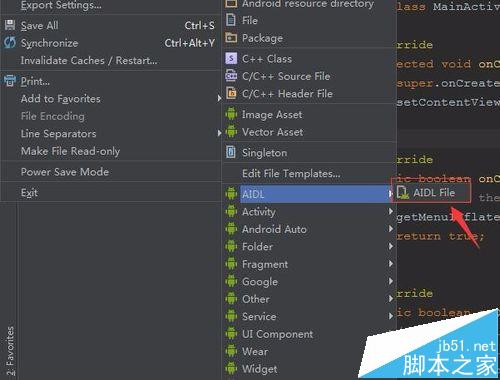Expand the Google submenu arrow
Viewport: 500px width, 380px height.
click(391, 281)
